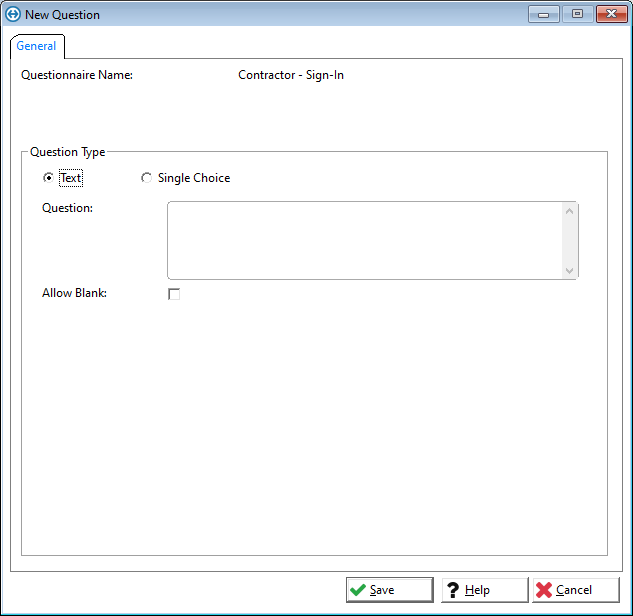Image resolution: width=633 pixels, height=616 pixels.
Task: Click the question mark icon on Help
Action: (452, 590)
